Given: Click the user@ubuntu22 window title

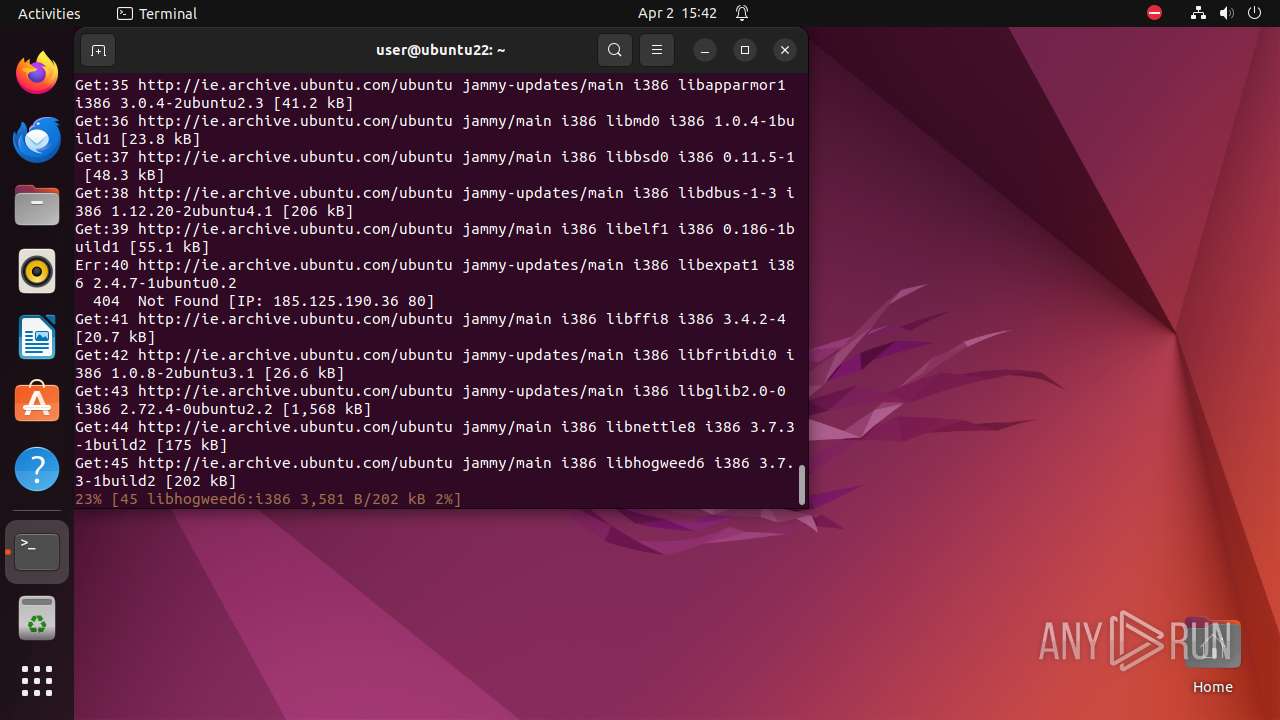Looking at the screenshot, I should (x=440, y=50).
